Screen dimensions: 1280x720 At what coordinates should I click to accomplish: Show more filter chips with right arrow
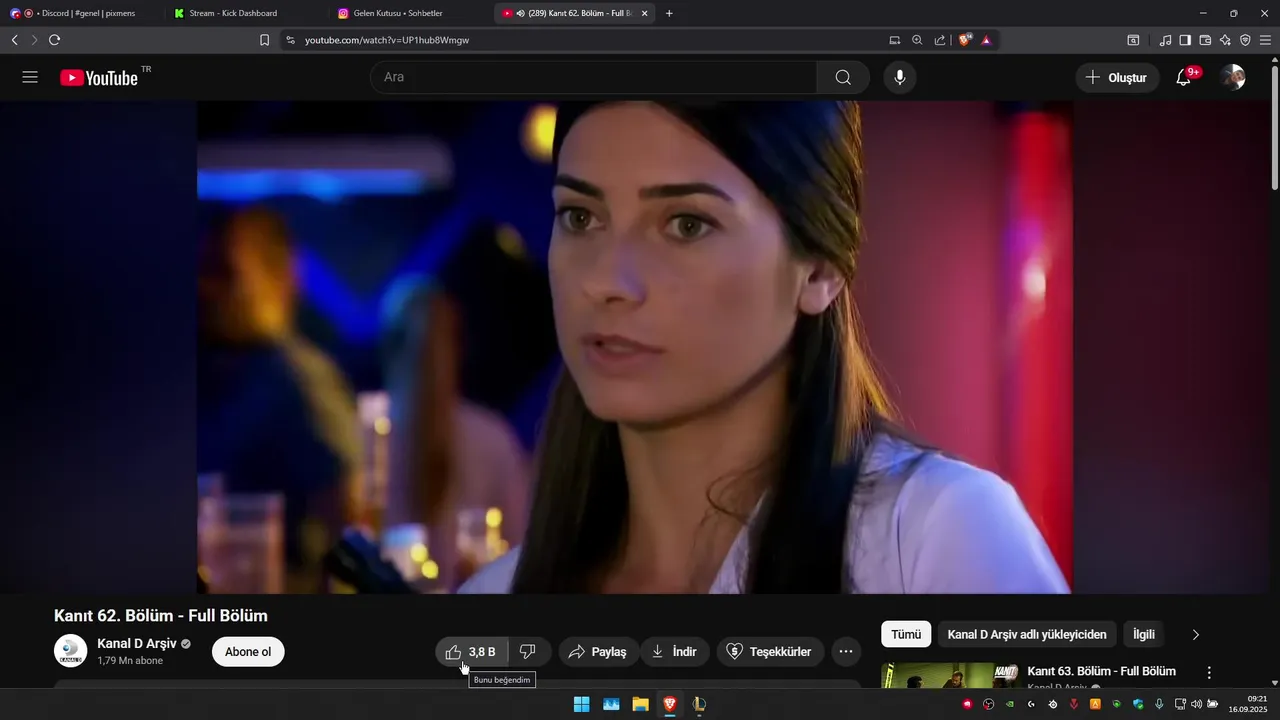(1195, 634)
